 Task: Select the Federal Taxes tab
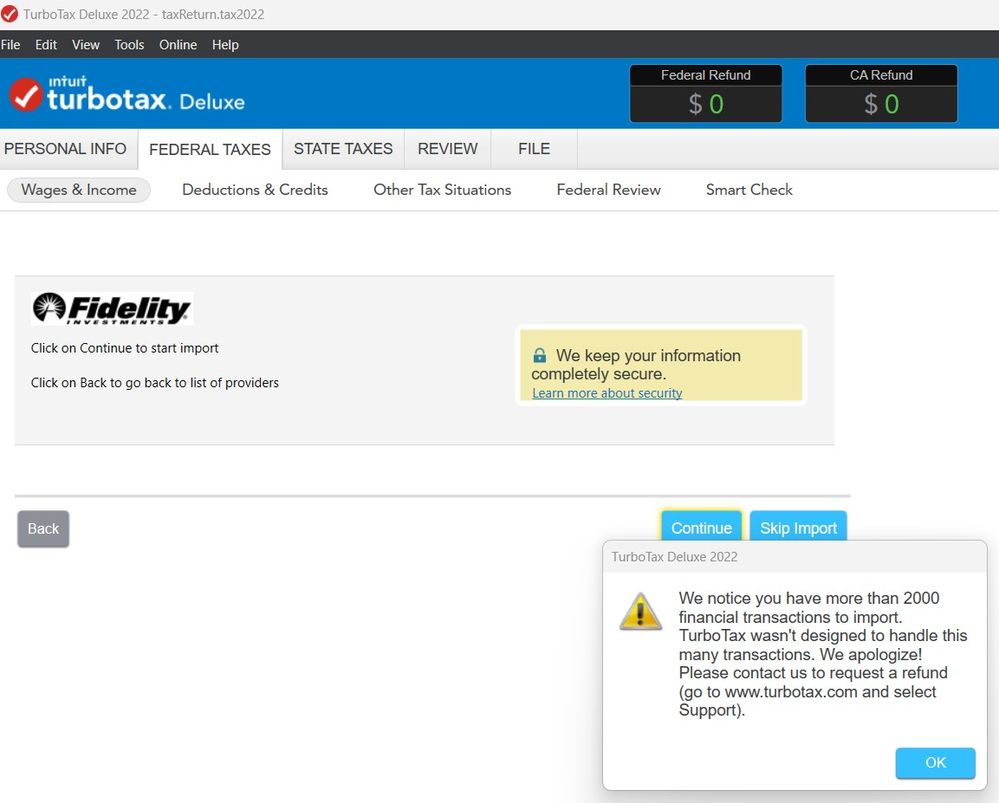(x=210, y=149)
